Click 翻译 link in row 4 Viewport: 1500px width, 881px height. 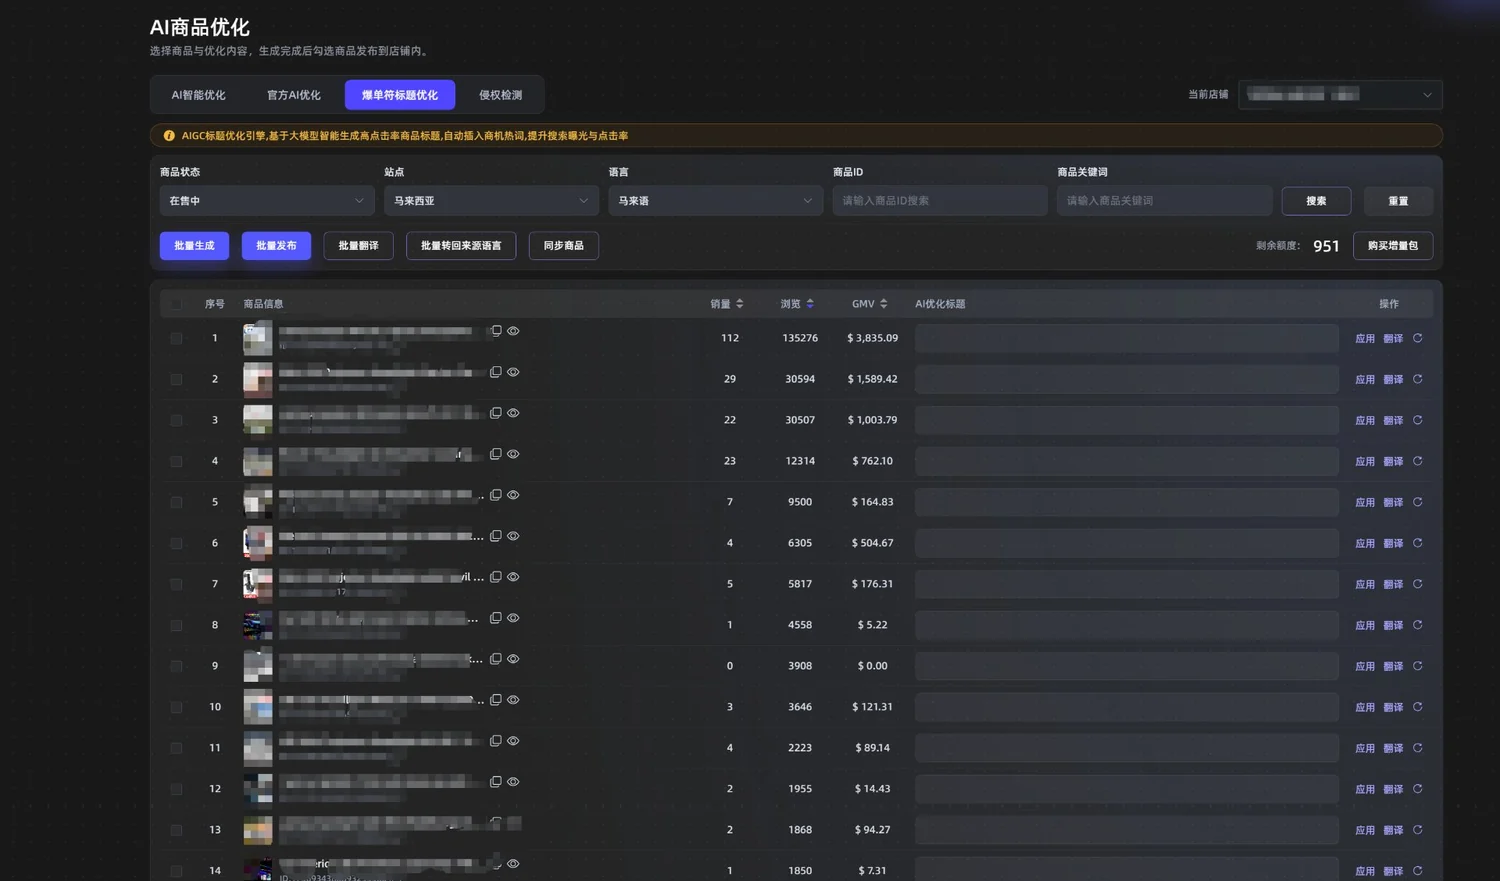point(1393,462)
